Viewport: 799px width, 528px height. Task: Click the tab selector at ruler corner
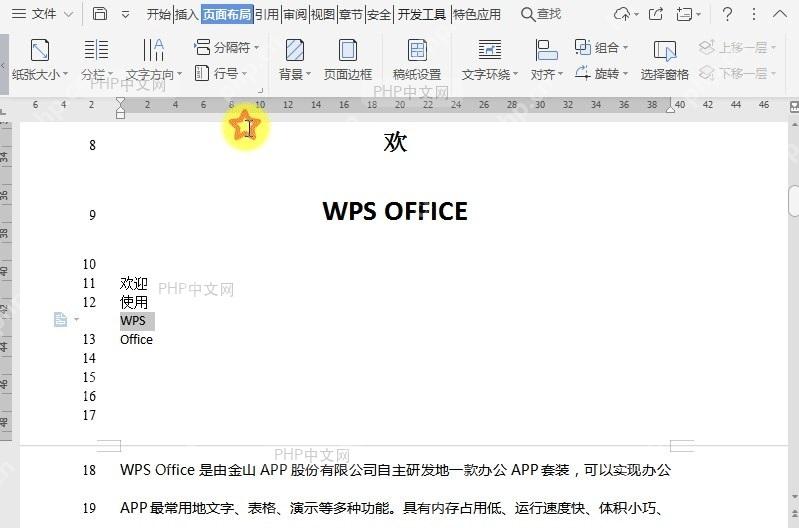[4, 110]
